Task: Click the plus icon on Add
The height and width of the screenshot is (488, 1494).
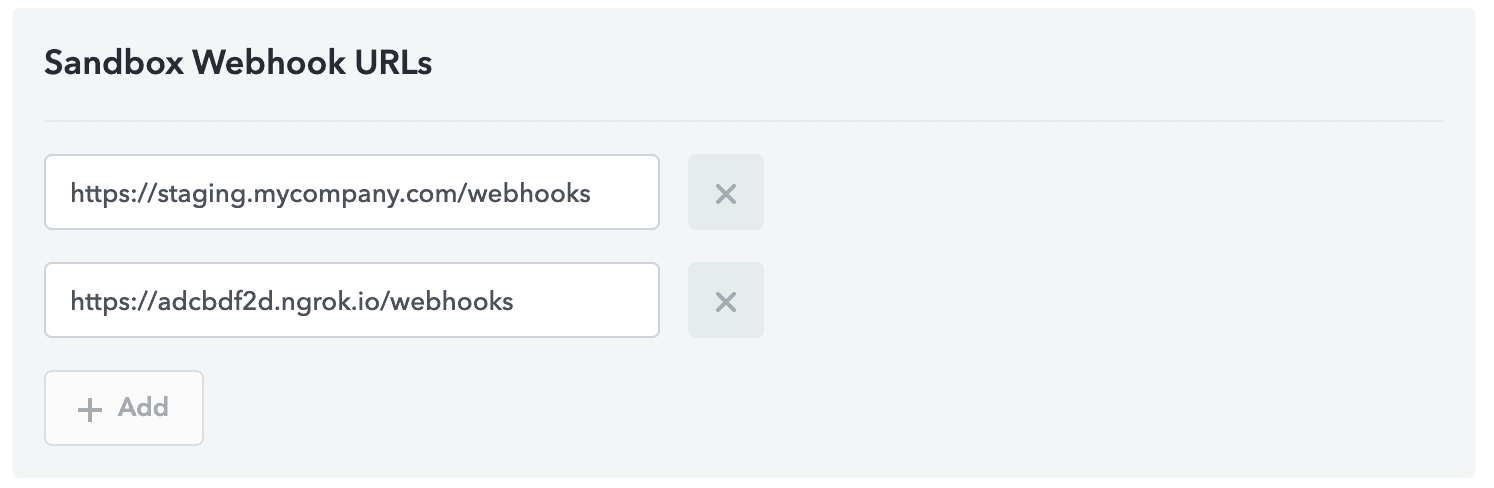Action: [90, 409]
